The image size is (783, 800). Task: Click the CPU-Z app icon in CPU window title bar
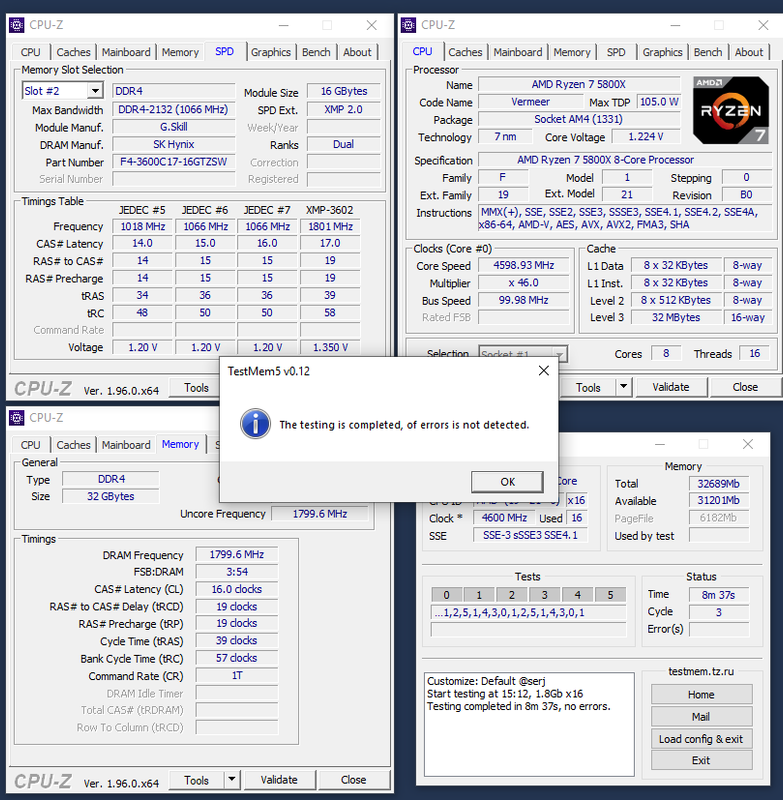point(408,25)
